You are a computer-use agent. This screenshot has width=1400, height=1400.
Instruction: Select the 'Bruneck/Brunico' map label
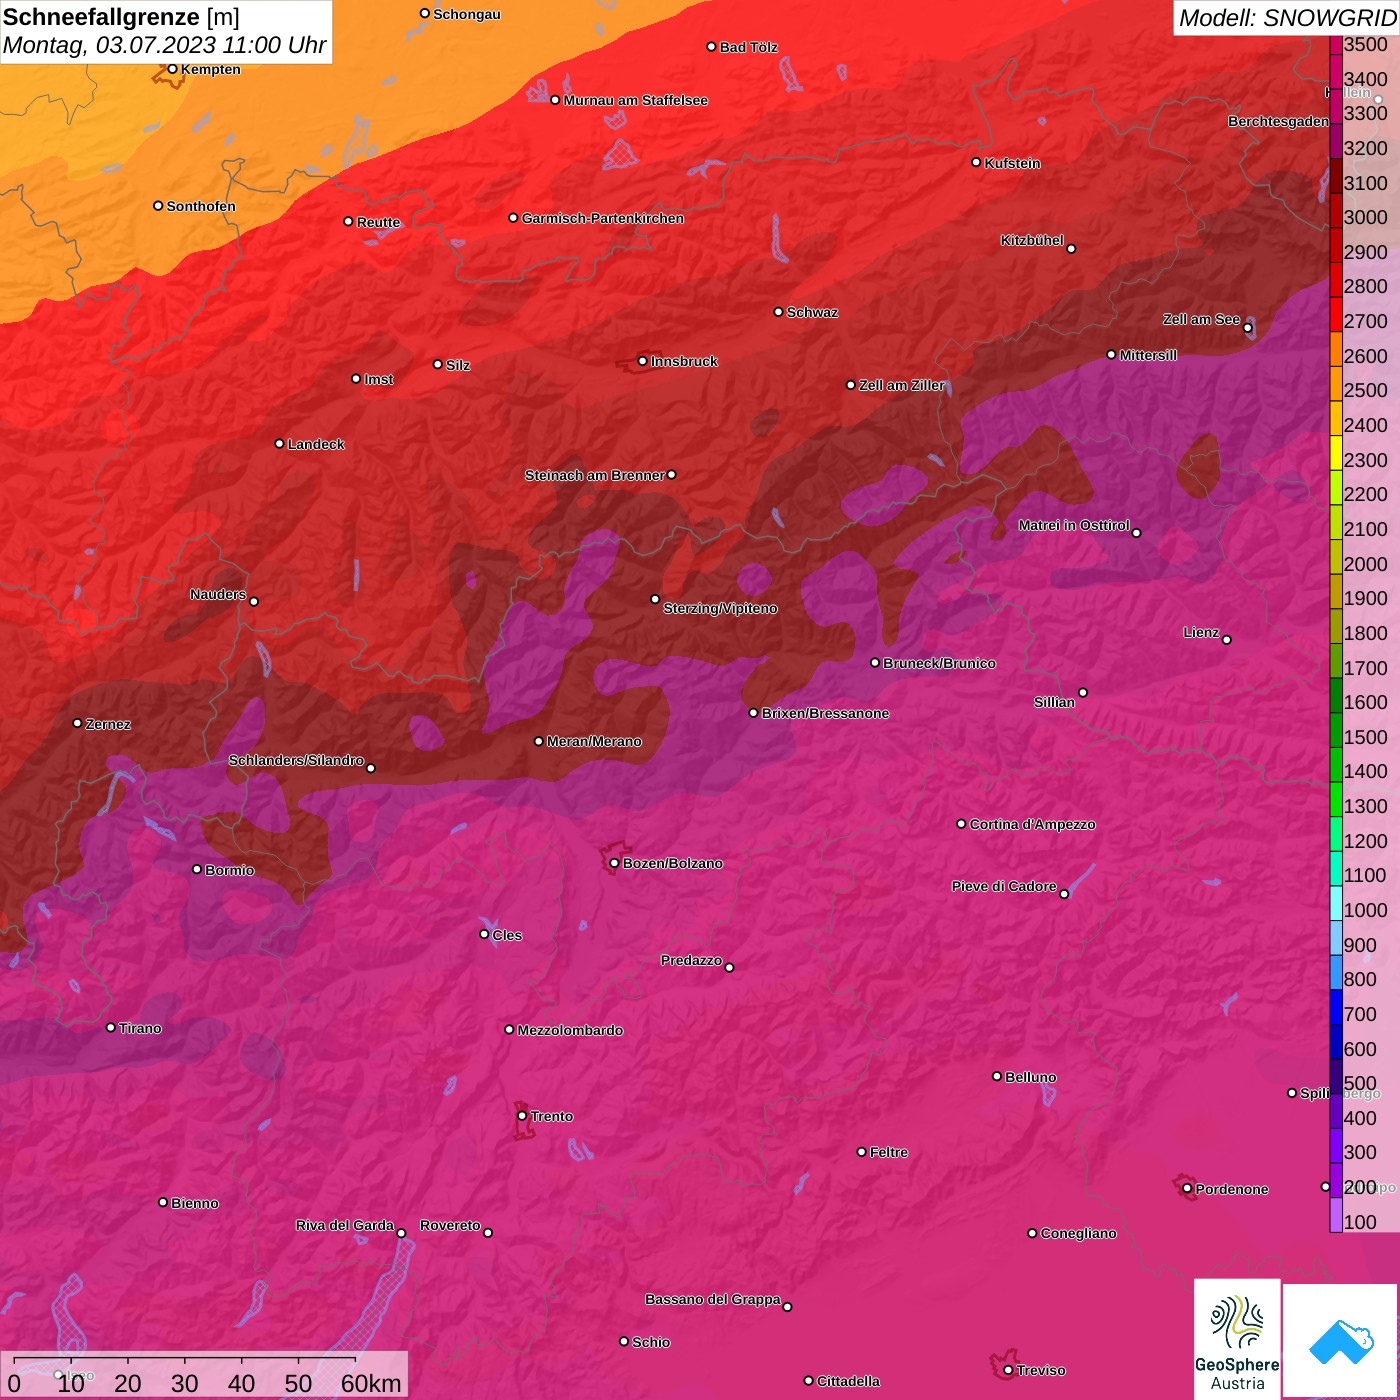(x=939, y=663)
